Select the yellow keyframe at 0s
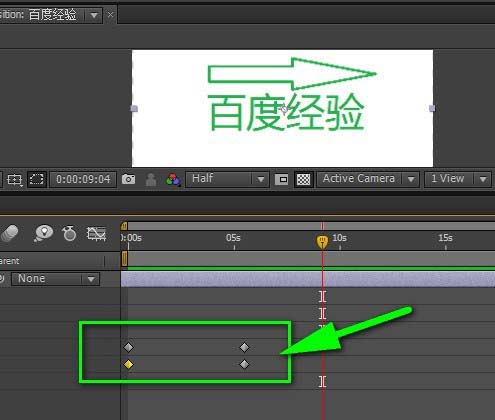Screen dimensions: 495x420 click(128, 364)
